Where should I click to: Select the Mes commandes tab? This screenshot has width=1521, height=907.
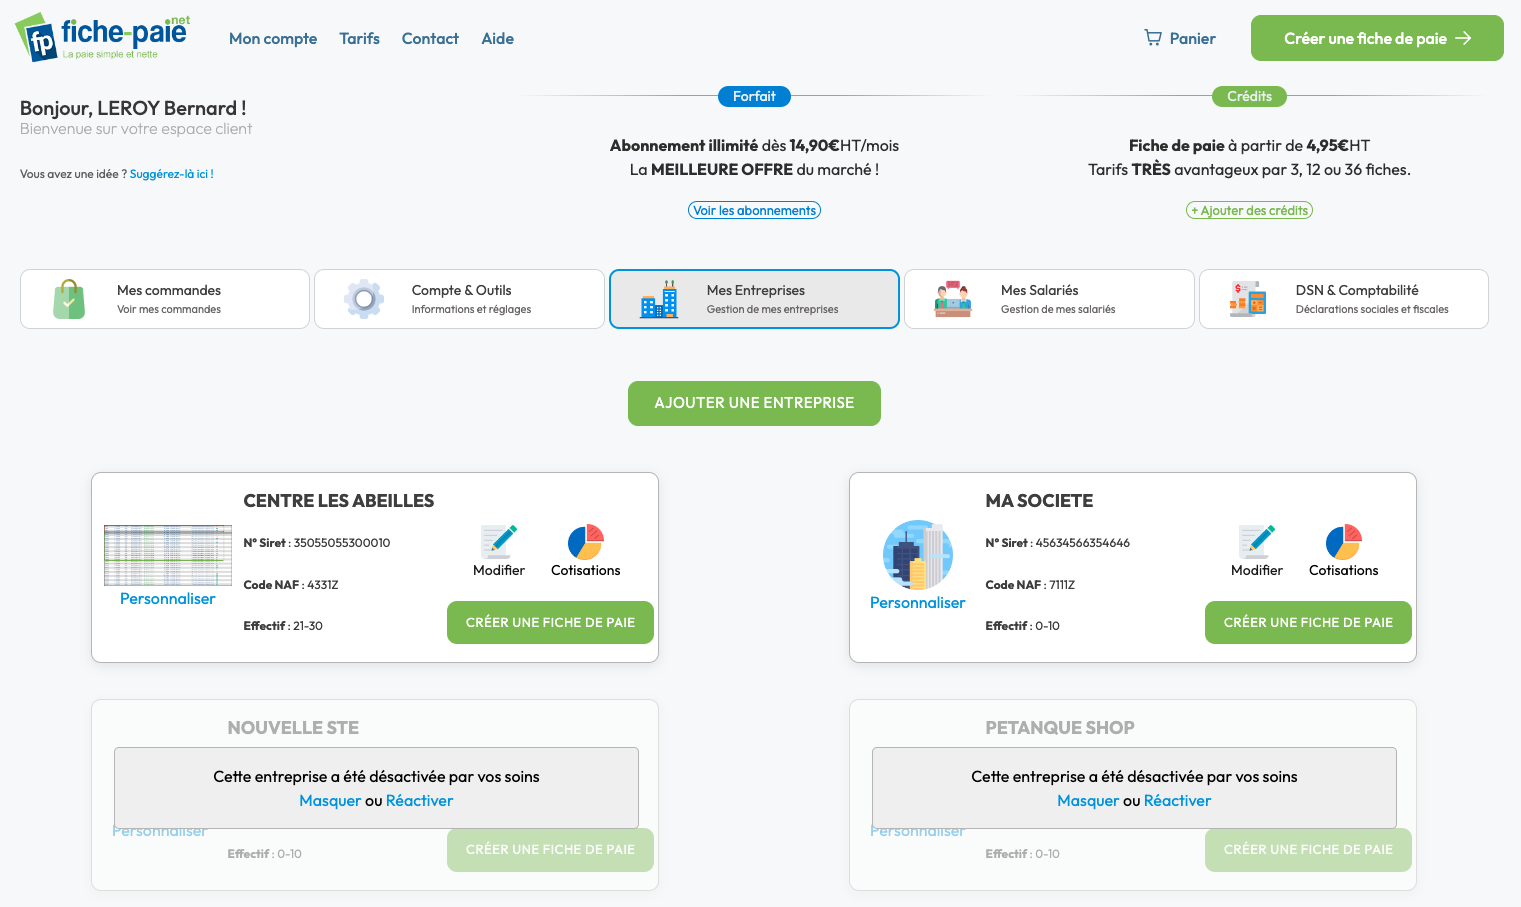[x=165, y=299]
